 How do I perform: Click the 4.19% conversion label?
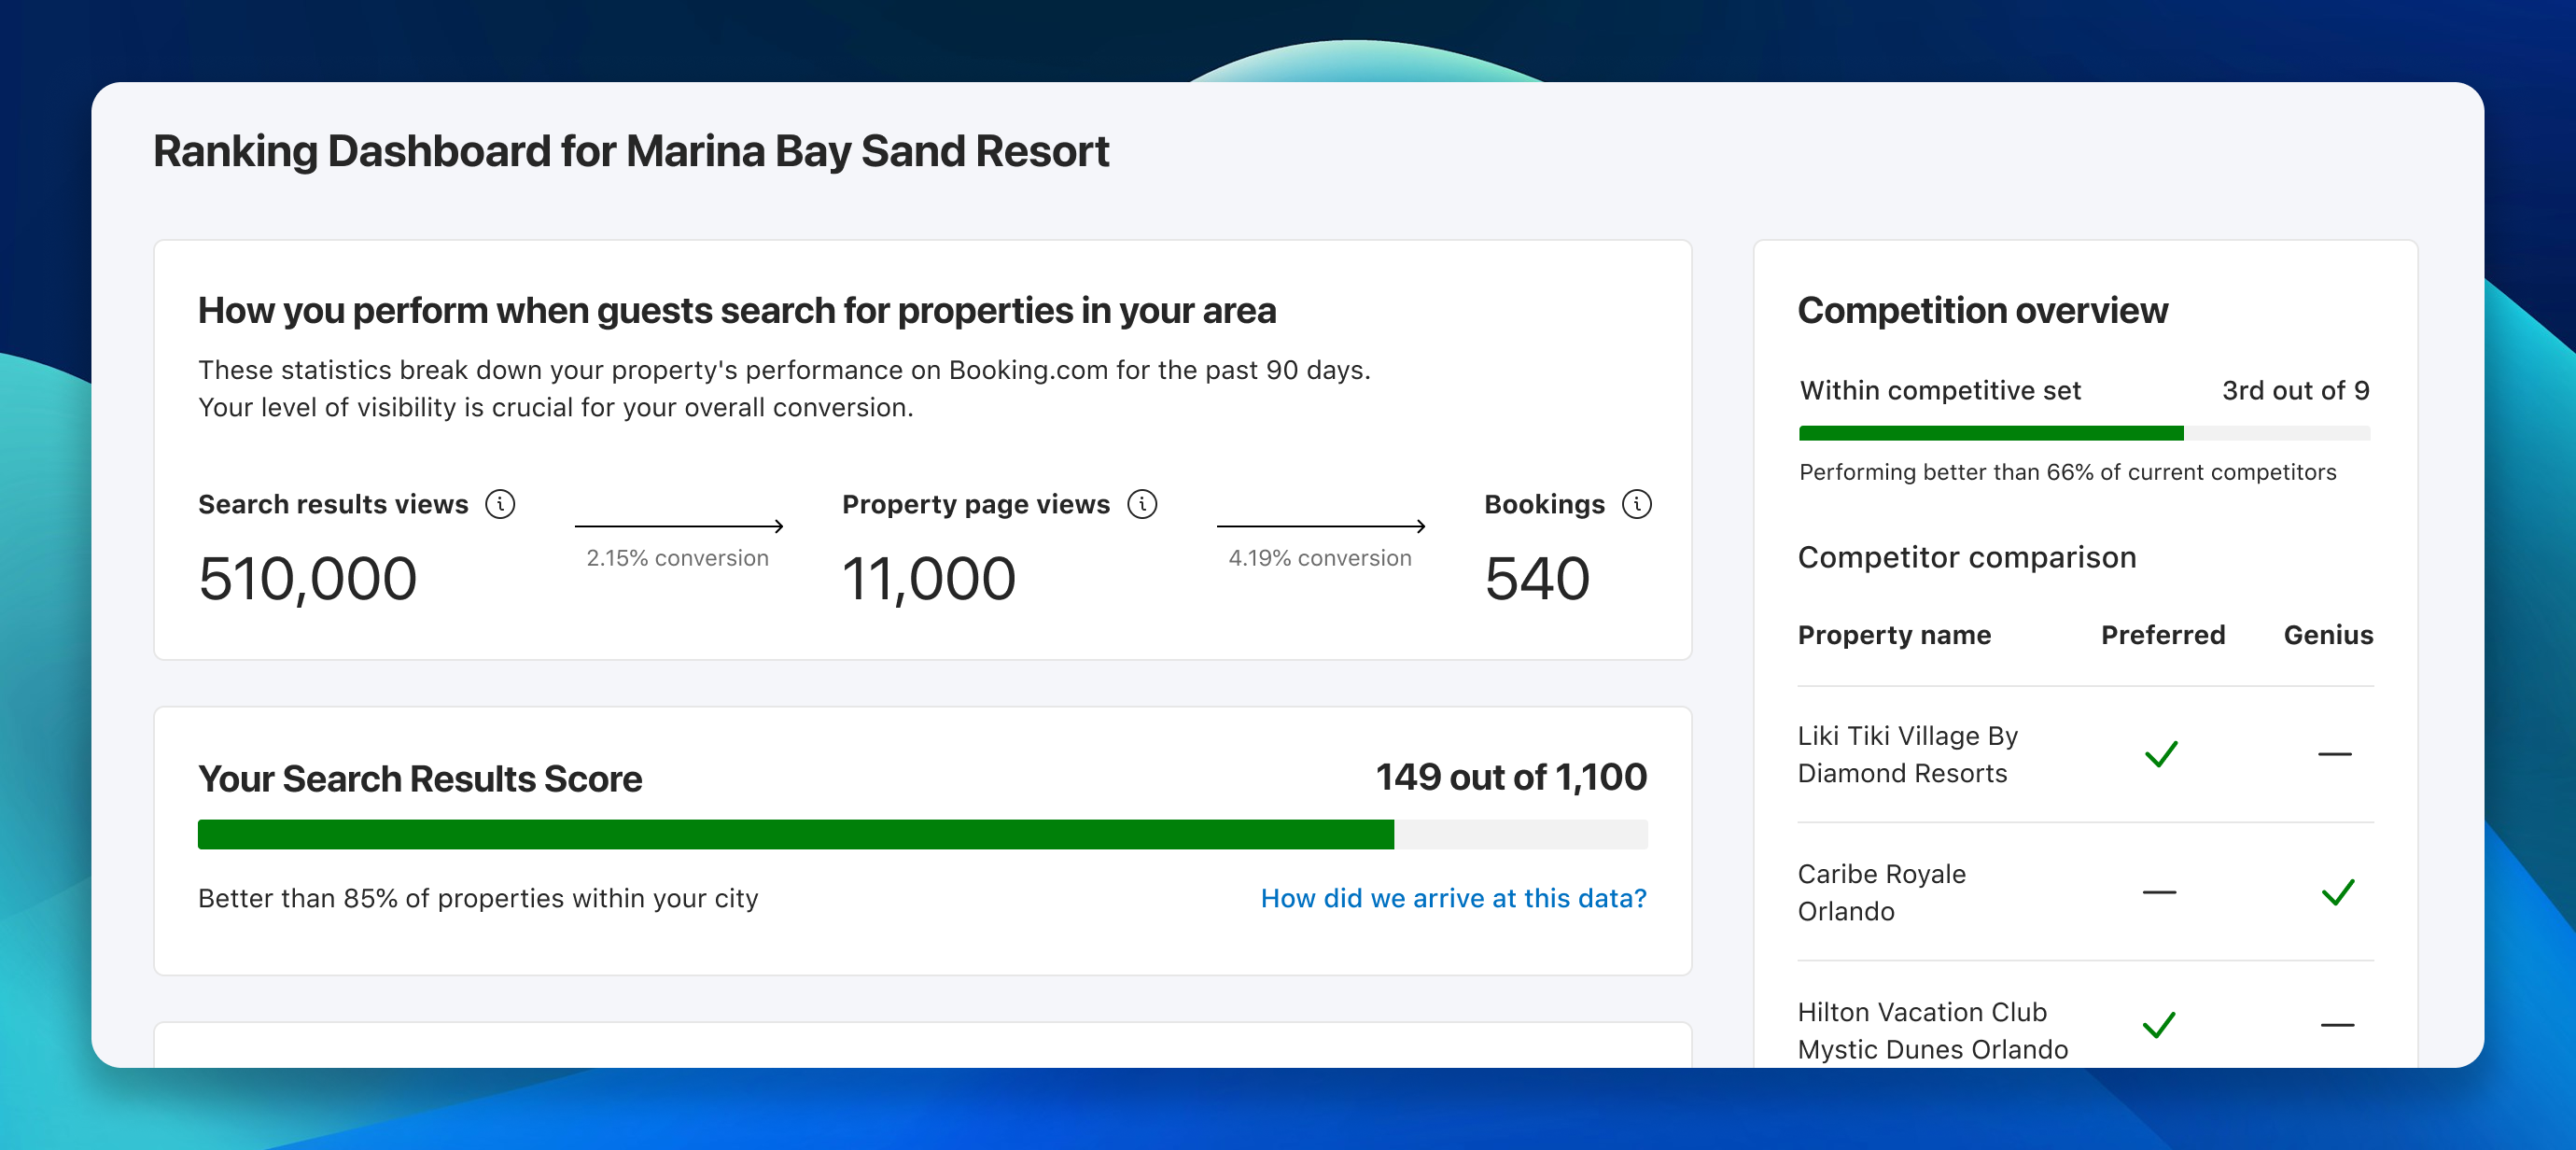(1320, 558)
